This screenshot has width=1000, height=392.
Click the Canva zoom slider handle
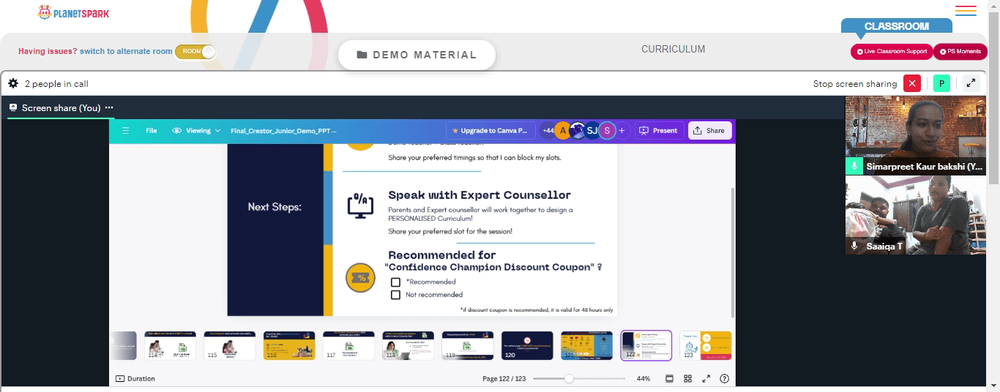[x=568, y=379]
